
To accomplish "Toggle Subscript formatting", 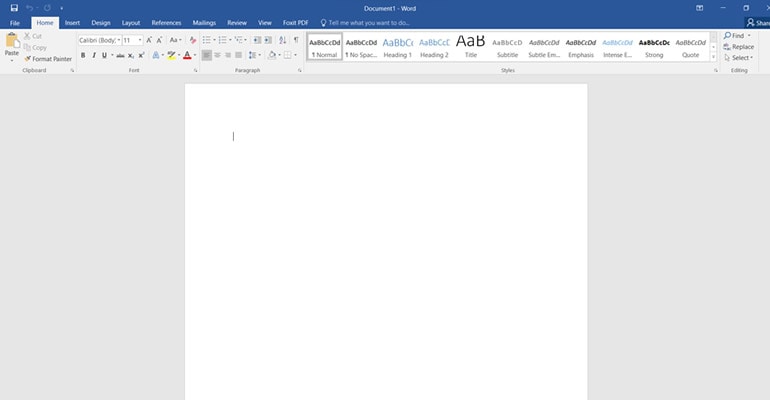I will click(x=131, y=55).
